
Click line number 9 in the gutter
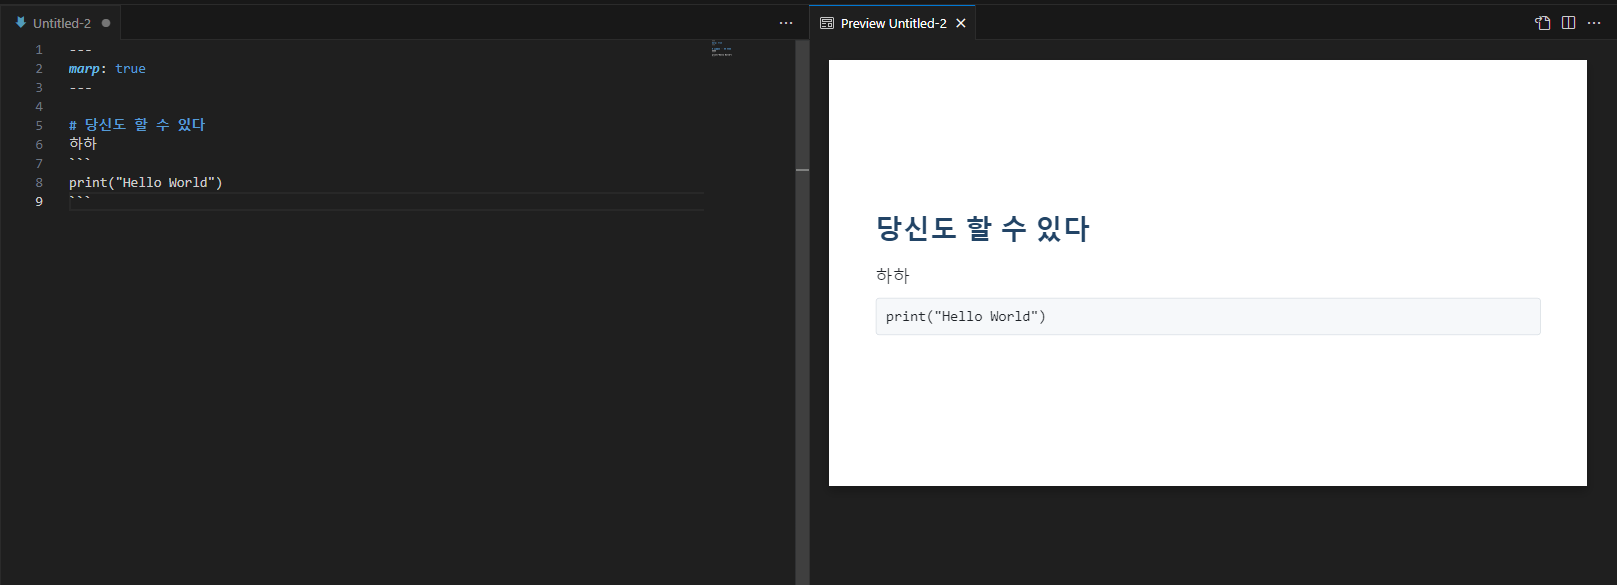(x=39, y=202)
